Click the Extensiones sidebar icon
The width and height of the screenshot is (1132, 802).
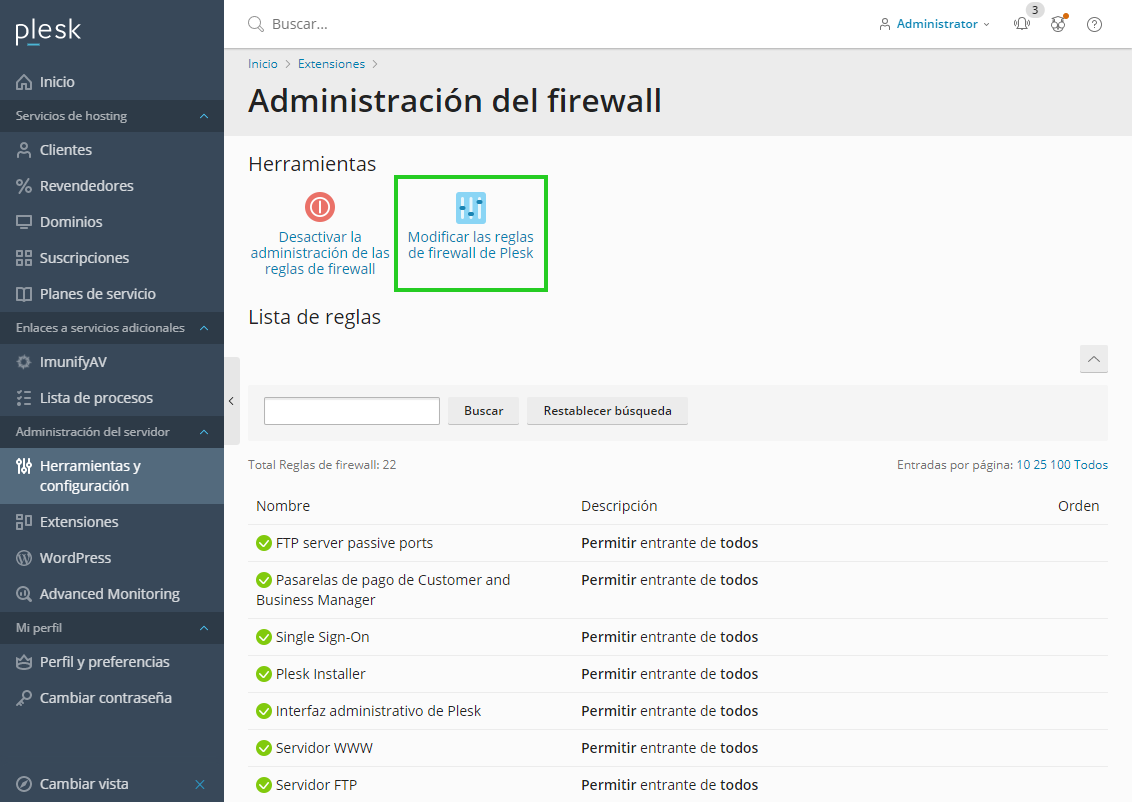pos(24,523)
